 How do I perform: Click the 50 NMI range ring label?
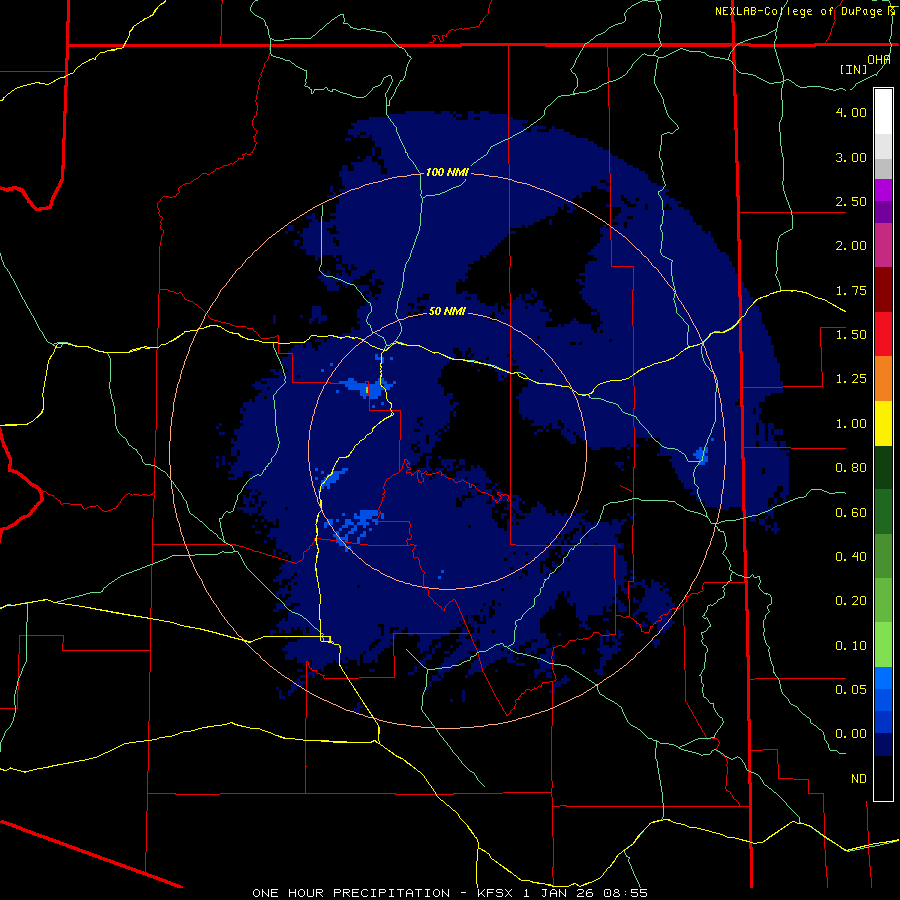[x=447, y=312]
